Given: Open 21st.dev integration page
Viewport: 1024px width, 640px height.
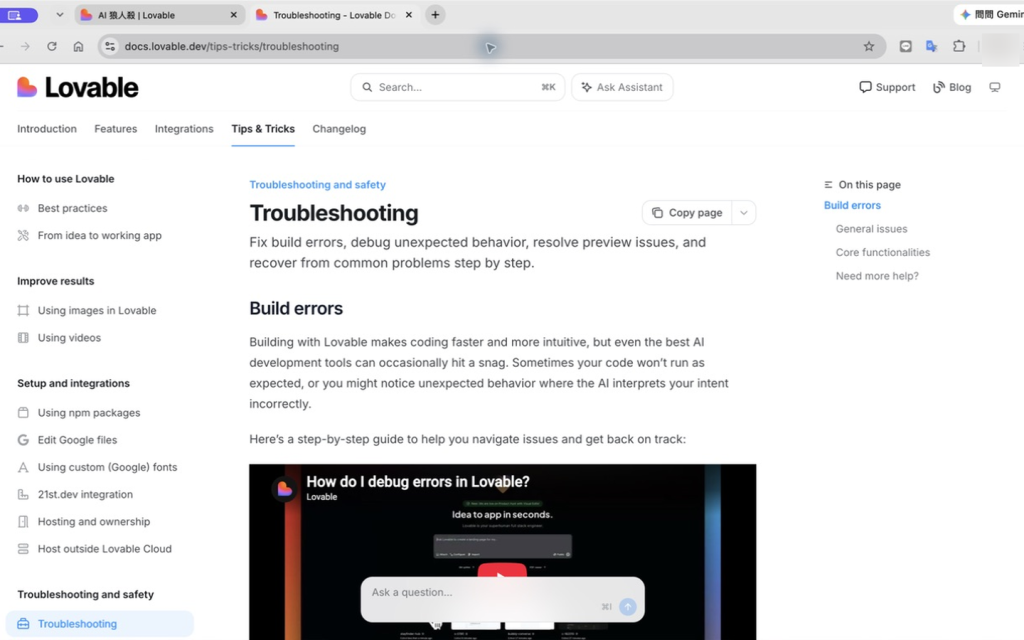Looking at the screenshot, I should point(85,494).
